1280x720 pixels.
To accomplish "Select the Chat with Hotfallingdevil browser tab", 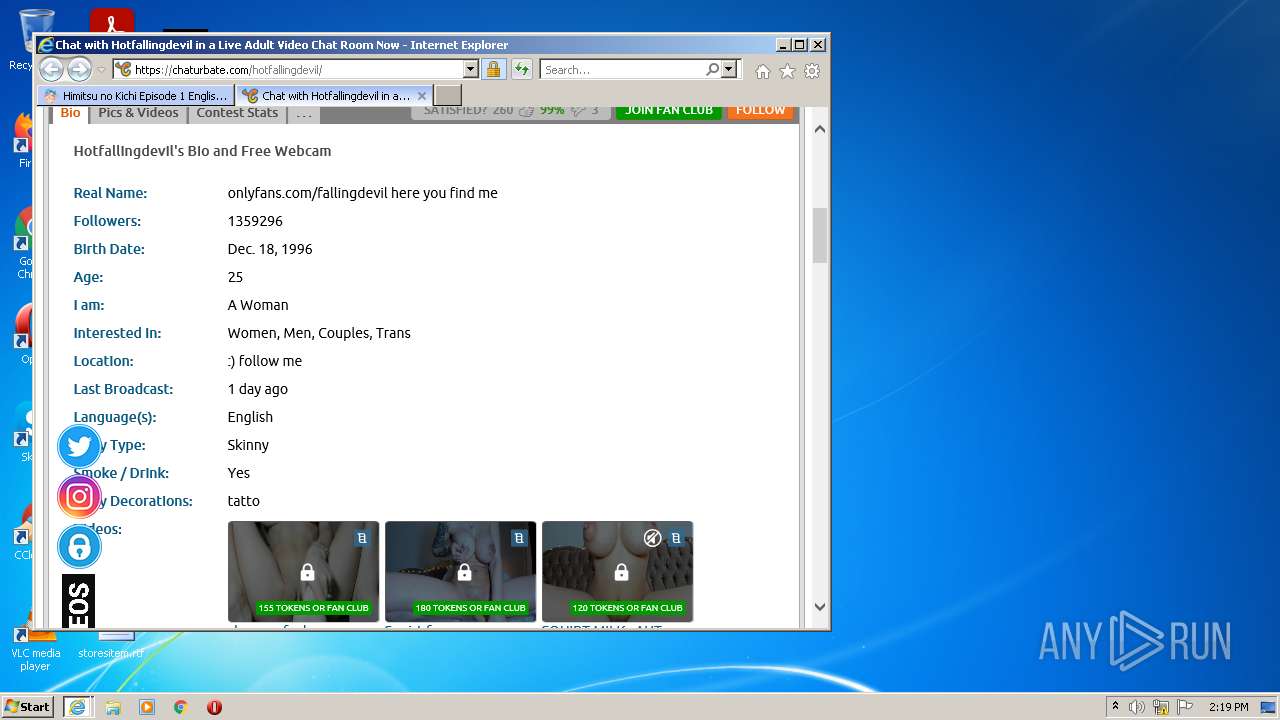I will coord(334,96).
